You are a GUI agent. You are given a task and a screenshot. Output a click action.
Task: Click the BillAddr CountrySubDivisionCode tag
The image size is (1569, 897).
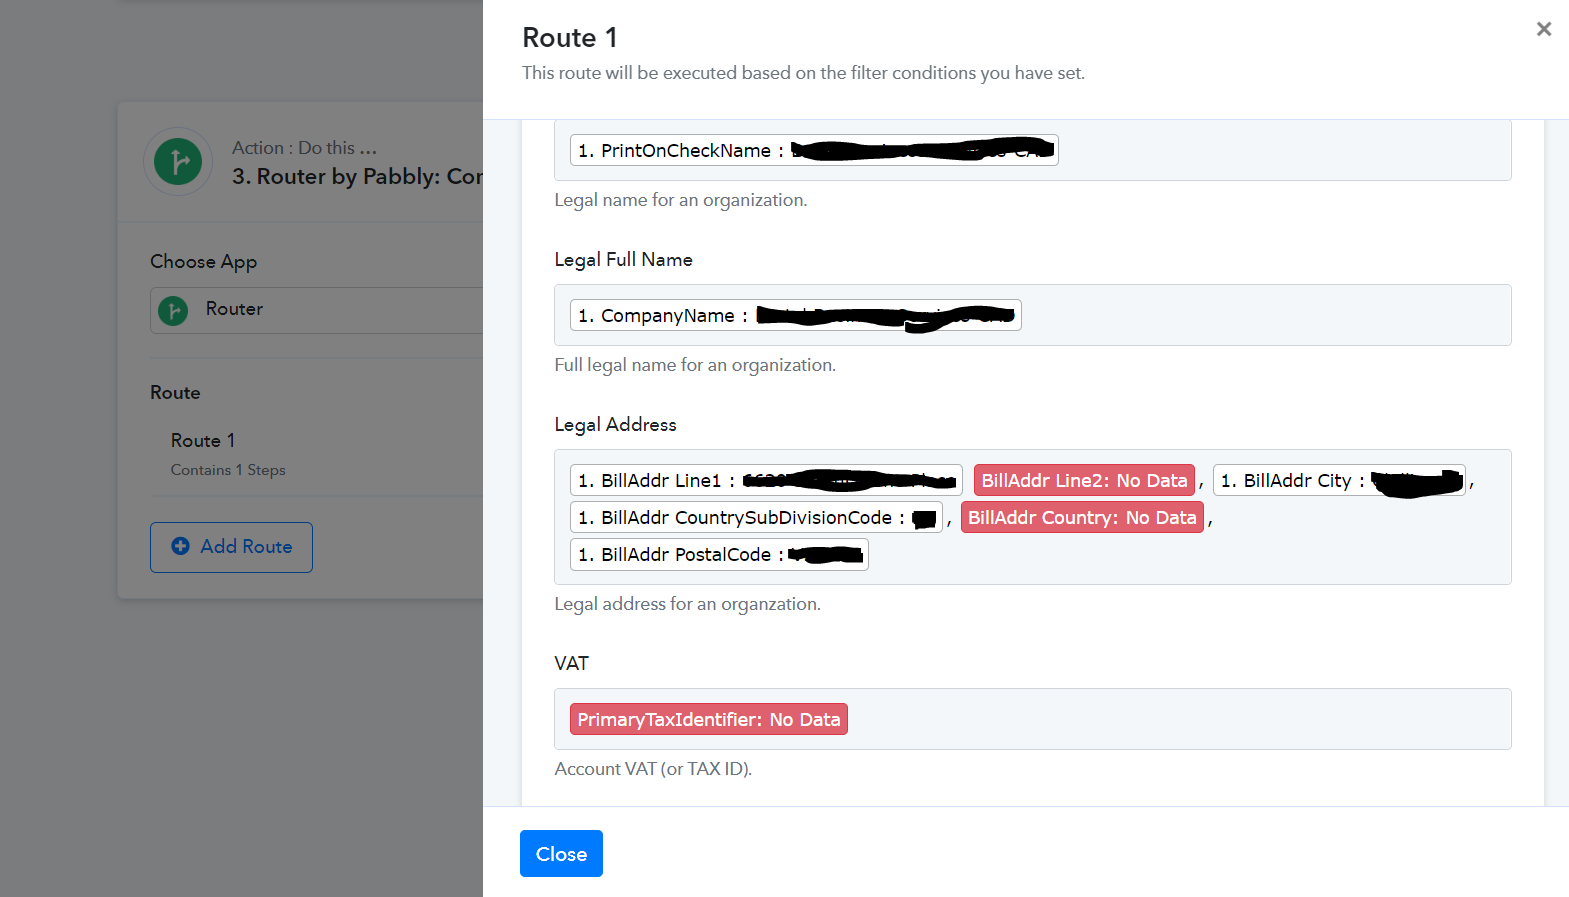click(756, 517)
